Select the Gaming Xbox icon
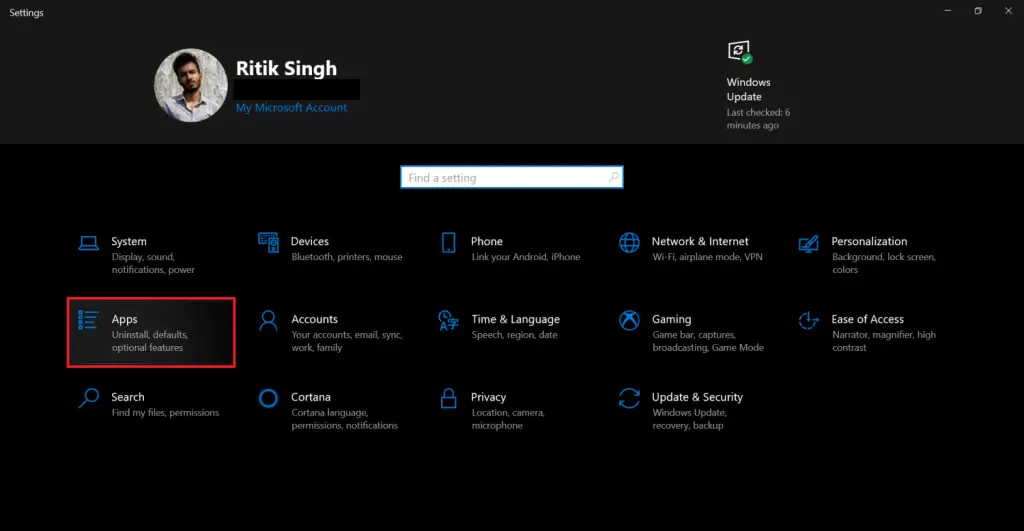Viewport: 1024px width, 531px height. pos(630,320)
